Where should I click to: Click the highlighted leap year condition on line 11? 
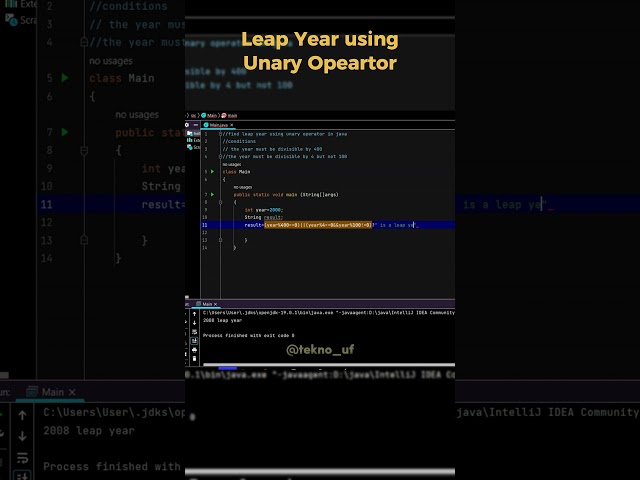click(x=318, y=225)
